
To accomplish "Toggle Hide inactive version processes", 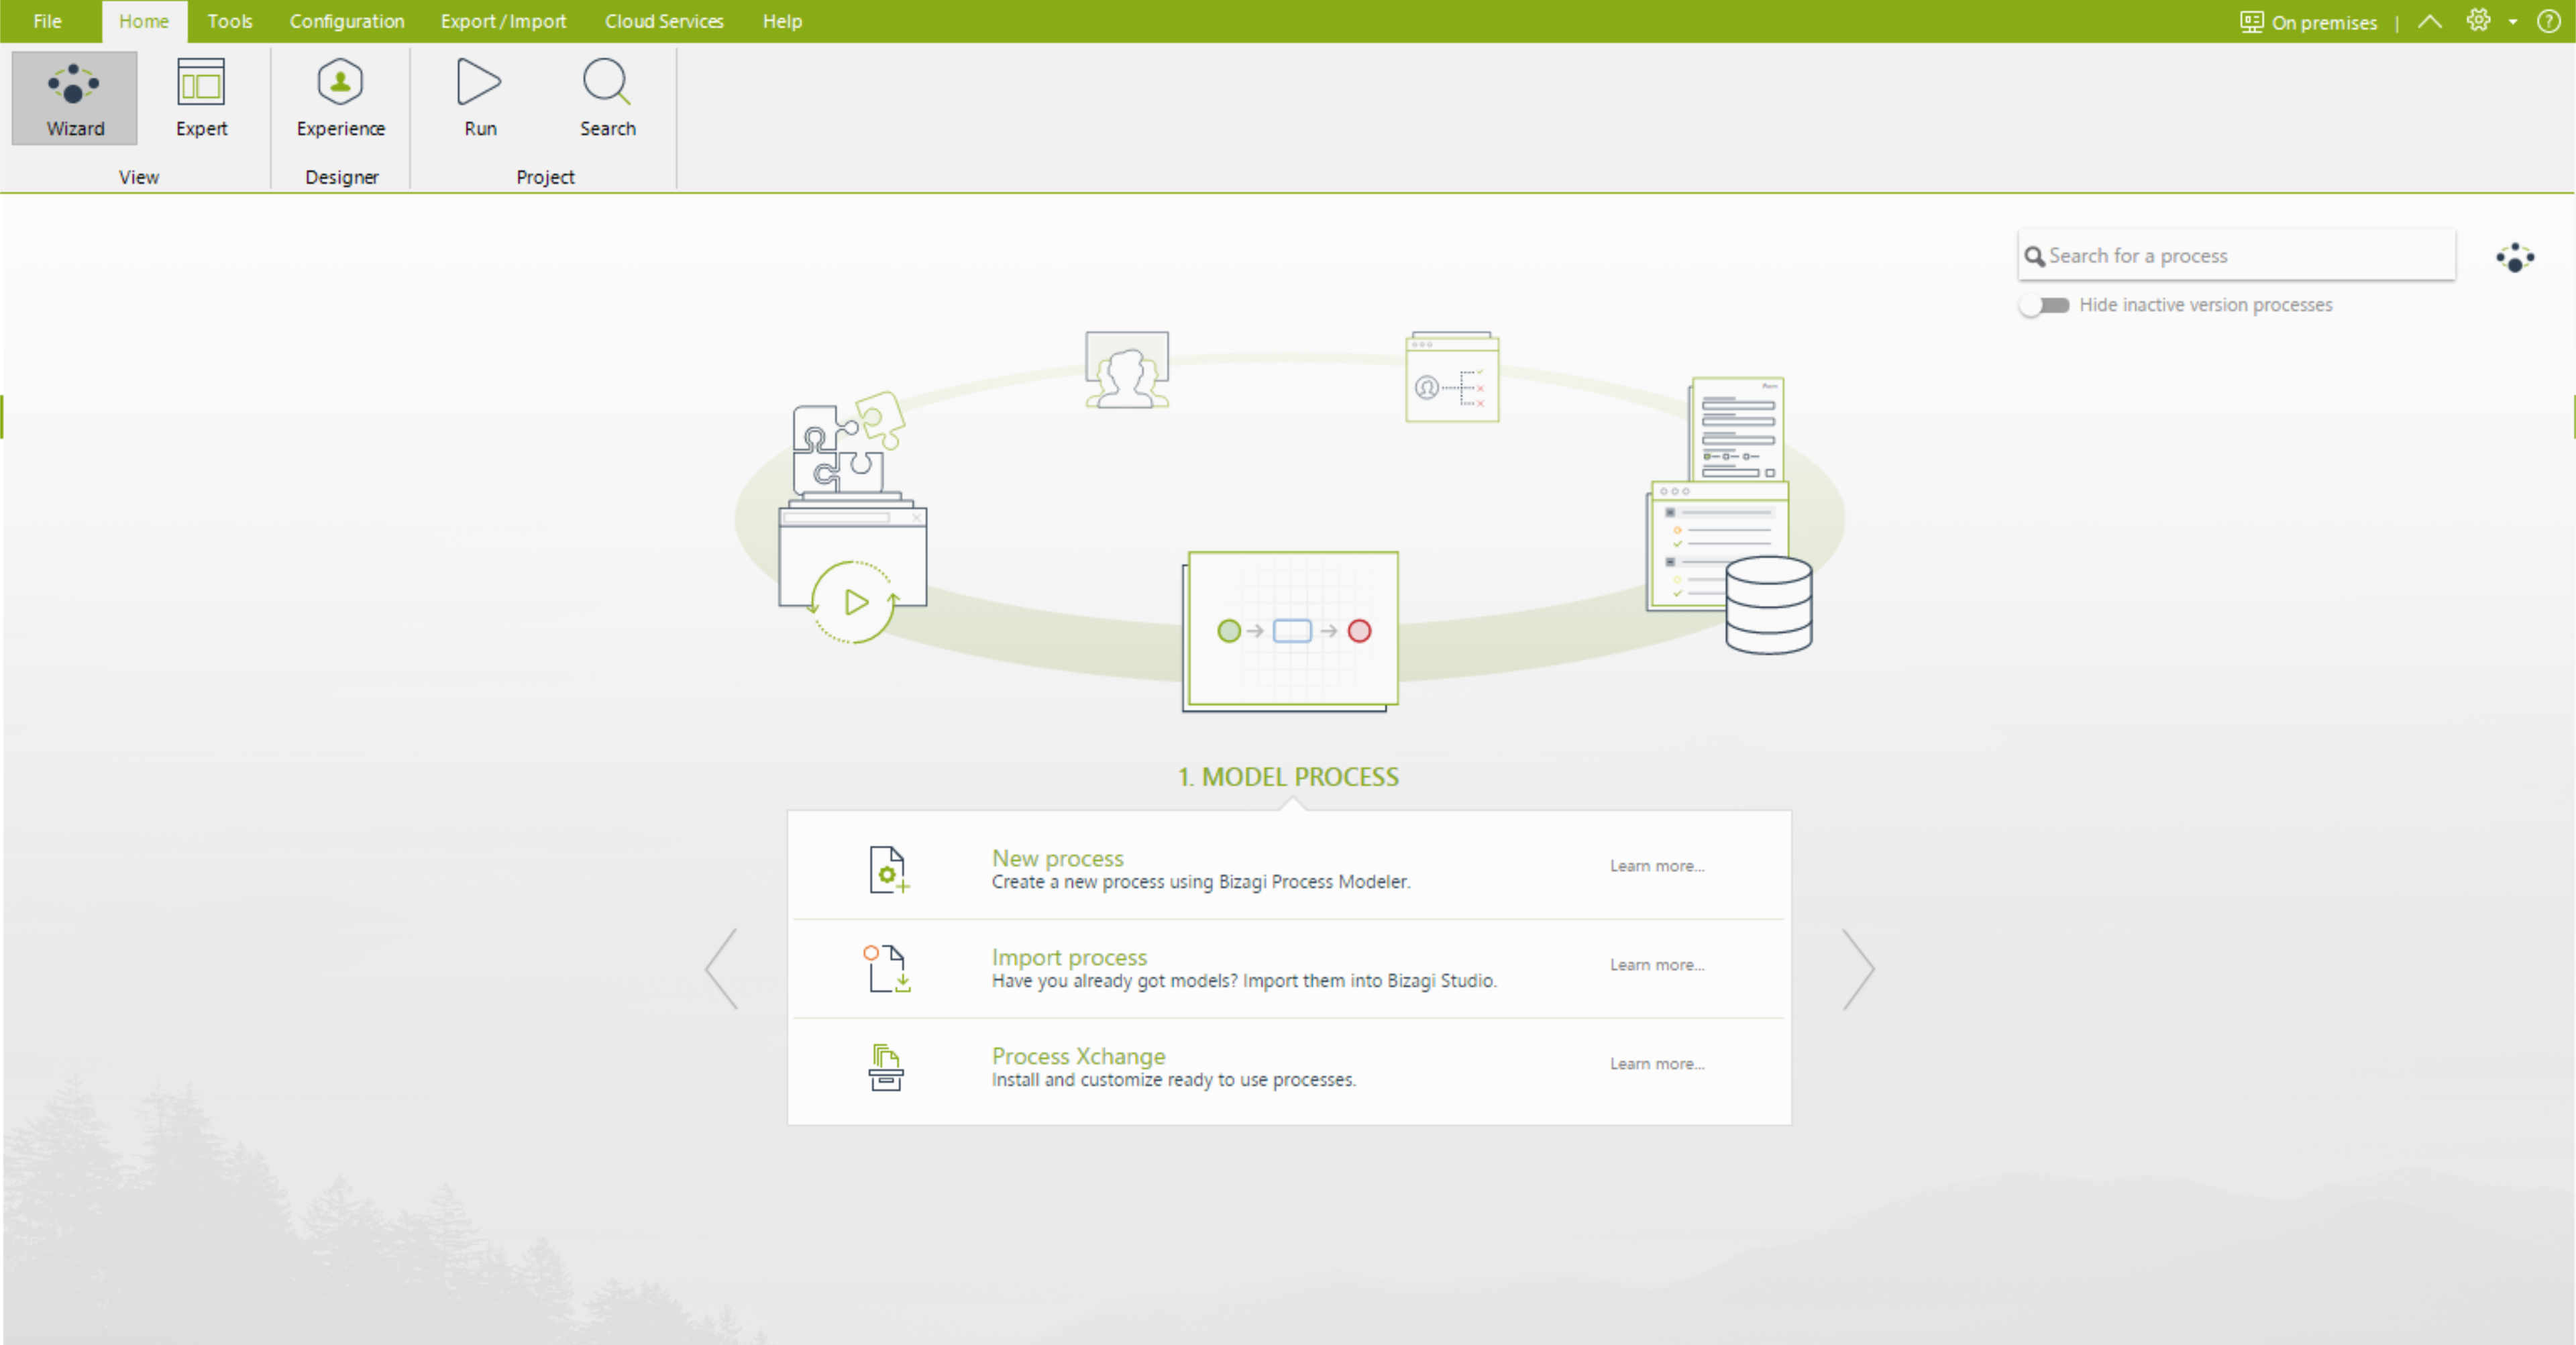I will 2044,305.
